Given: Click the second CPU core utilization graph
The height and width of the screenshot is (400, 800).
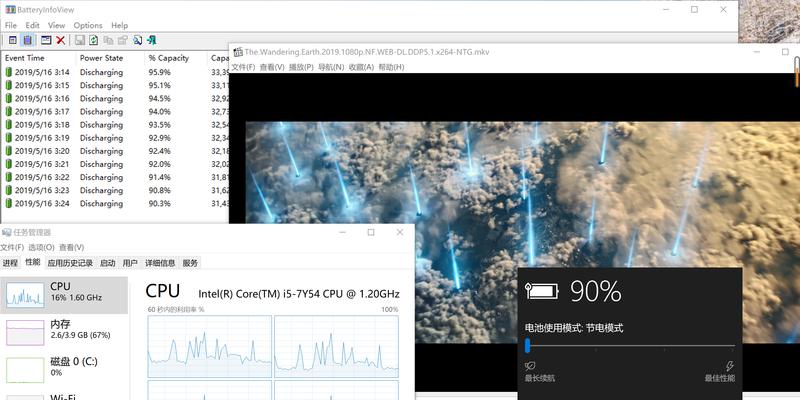Looking at the screenshot, I should point(336,346).
